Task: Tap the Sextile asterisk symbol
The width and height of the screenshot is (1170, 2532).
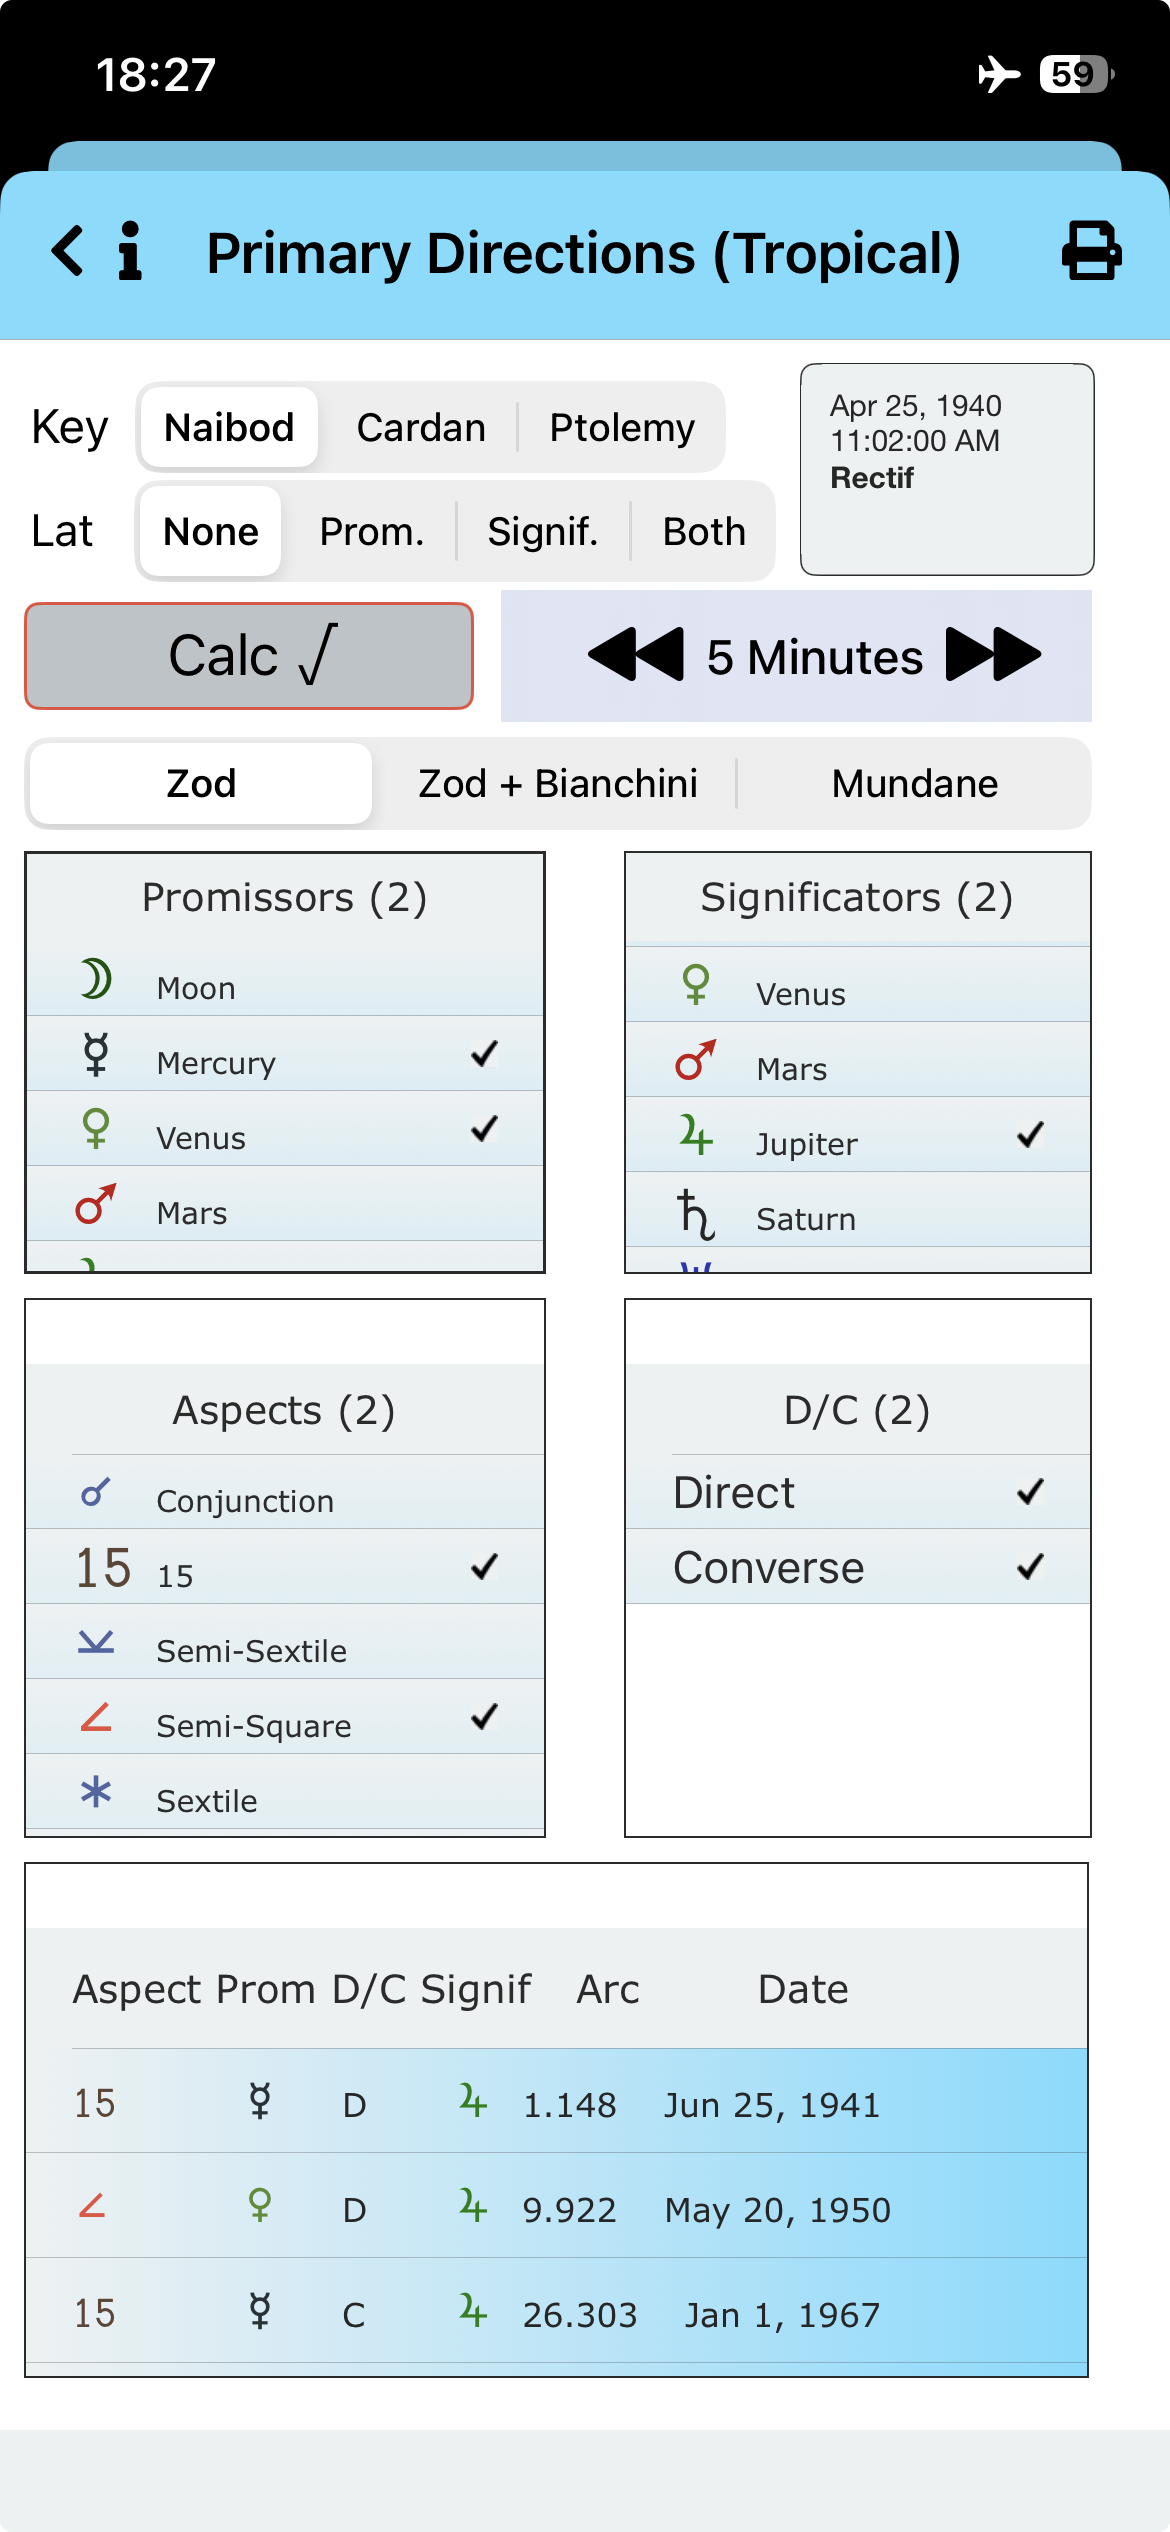Action: (96, 1793)
